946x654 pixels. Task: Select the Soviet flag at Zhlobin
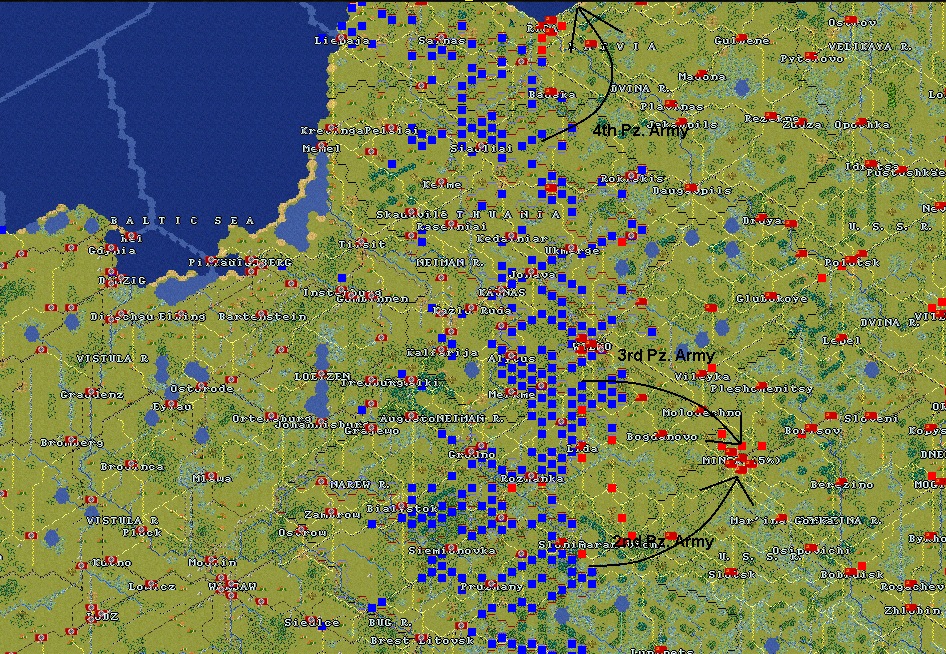911,608
